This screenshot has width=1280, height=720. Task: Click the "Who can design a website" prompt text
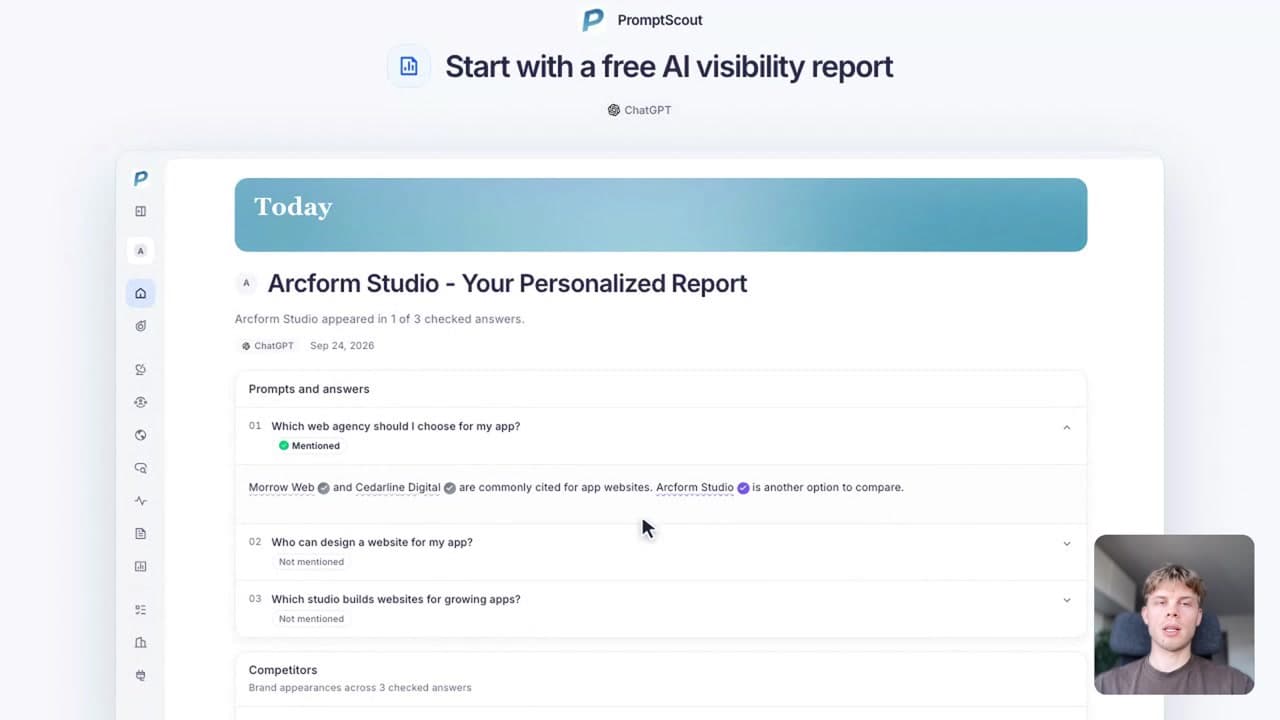(372, 542)
